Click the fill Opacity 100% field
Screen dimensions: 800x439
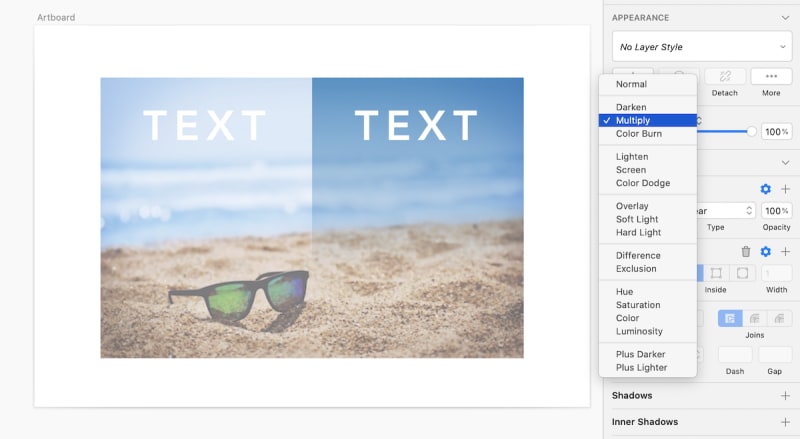click(777, 211)
